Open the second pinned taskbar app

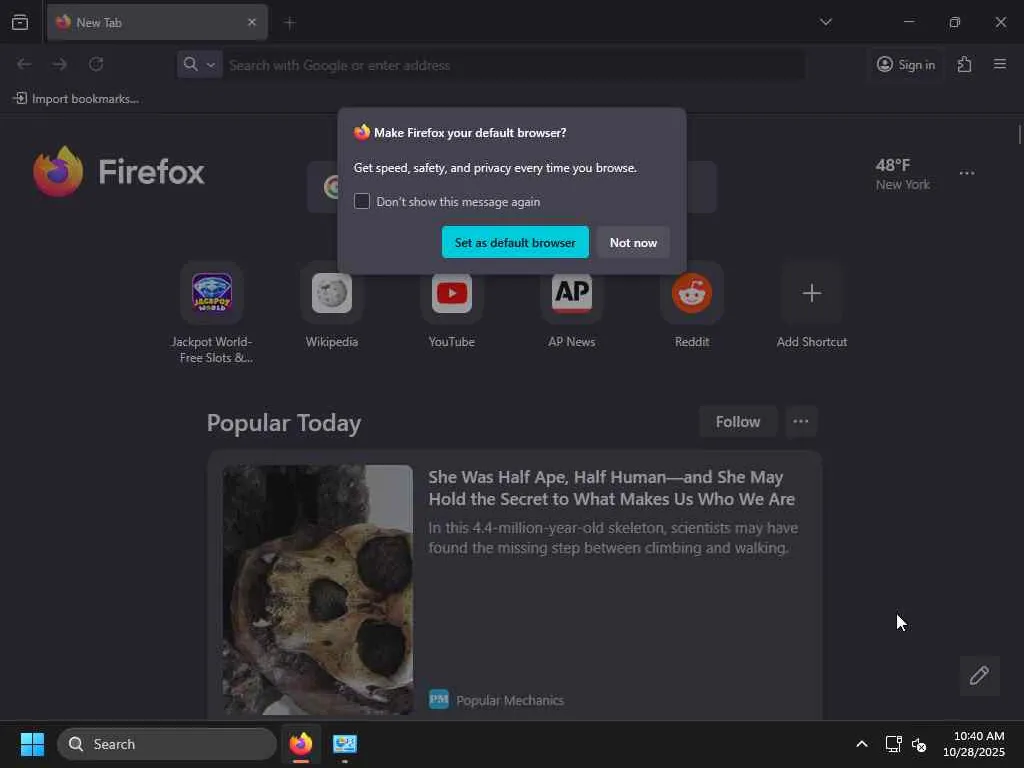click(x=345, y=744)
